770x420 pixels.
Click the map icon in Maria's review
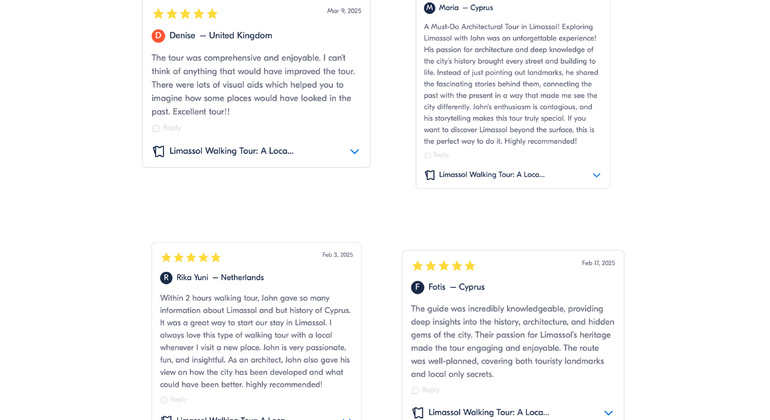coord(430,175)
